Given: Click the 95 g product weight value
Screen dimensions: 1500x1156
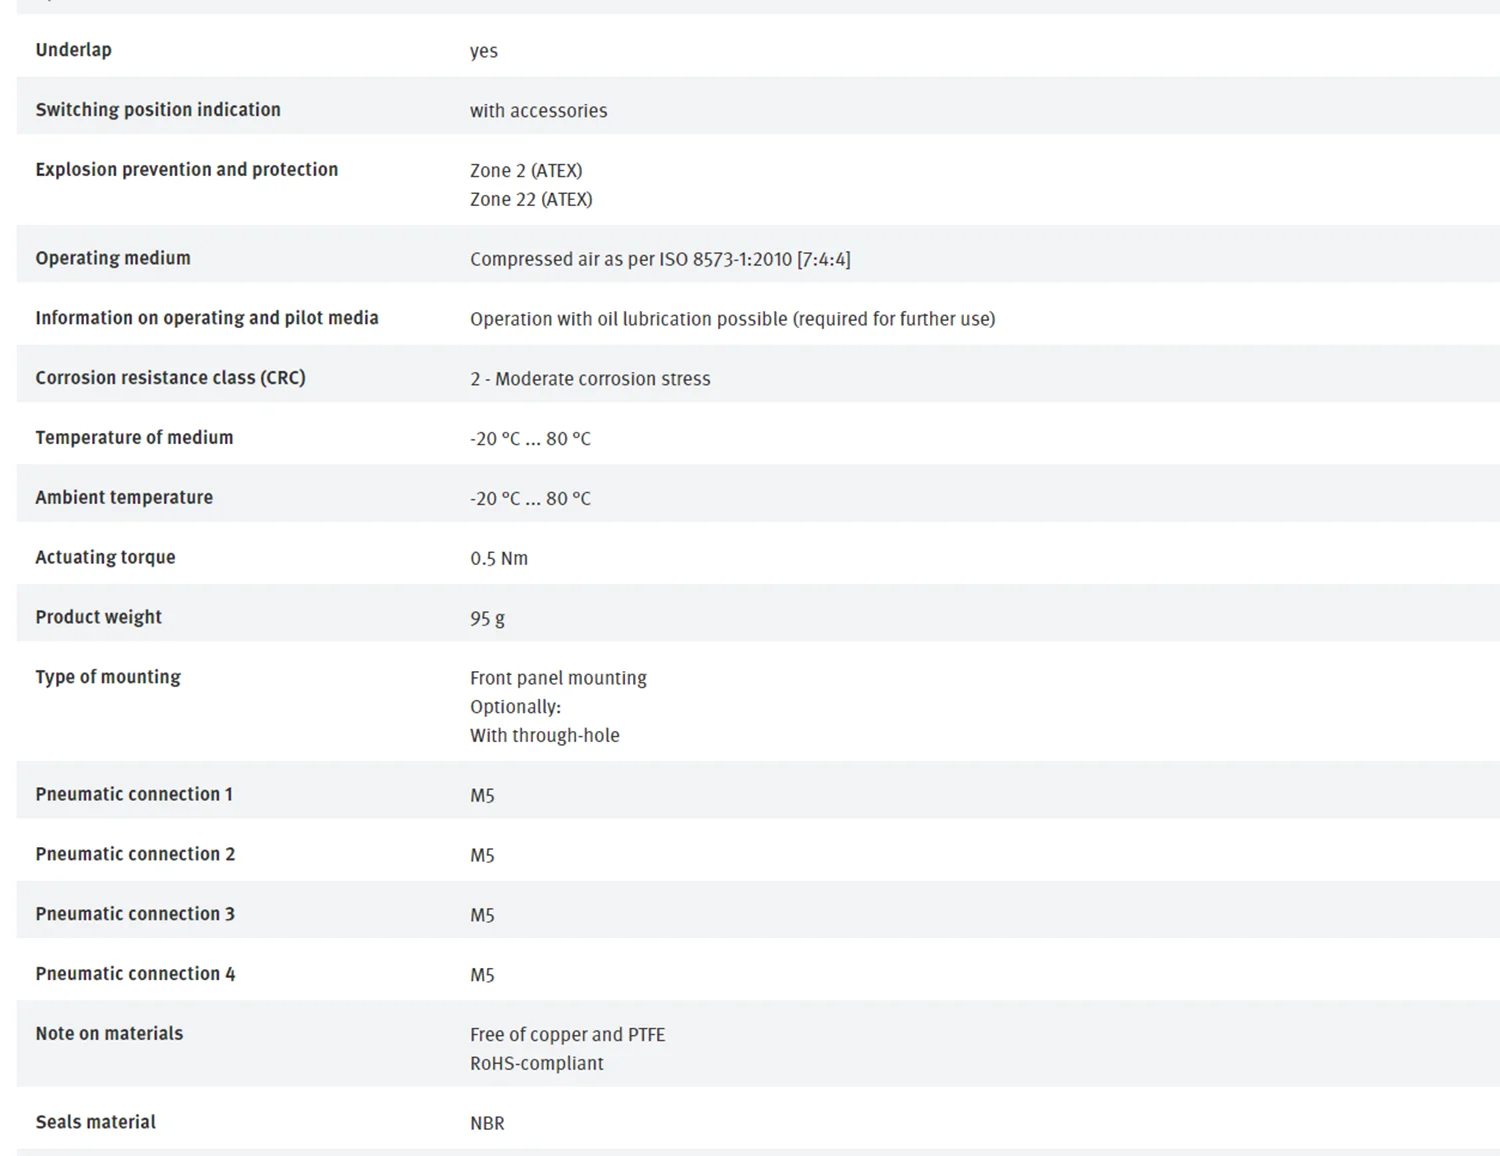Looking at the screenshot, I should pos(487,618).
